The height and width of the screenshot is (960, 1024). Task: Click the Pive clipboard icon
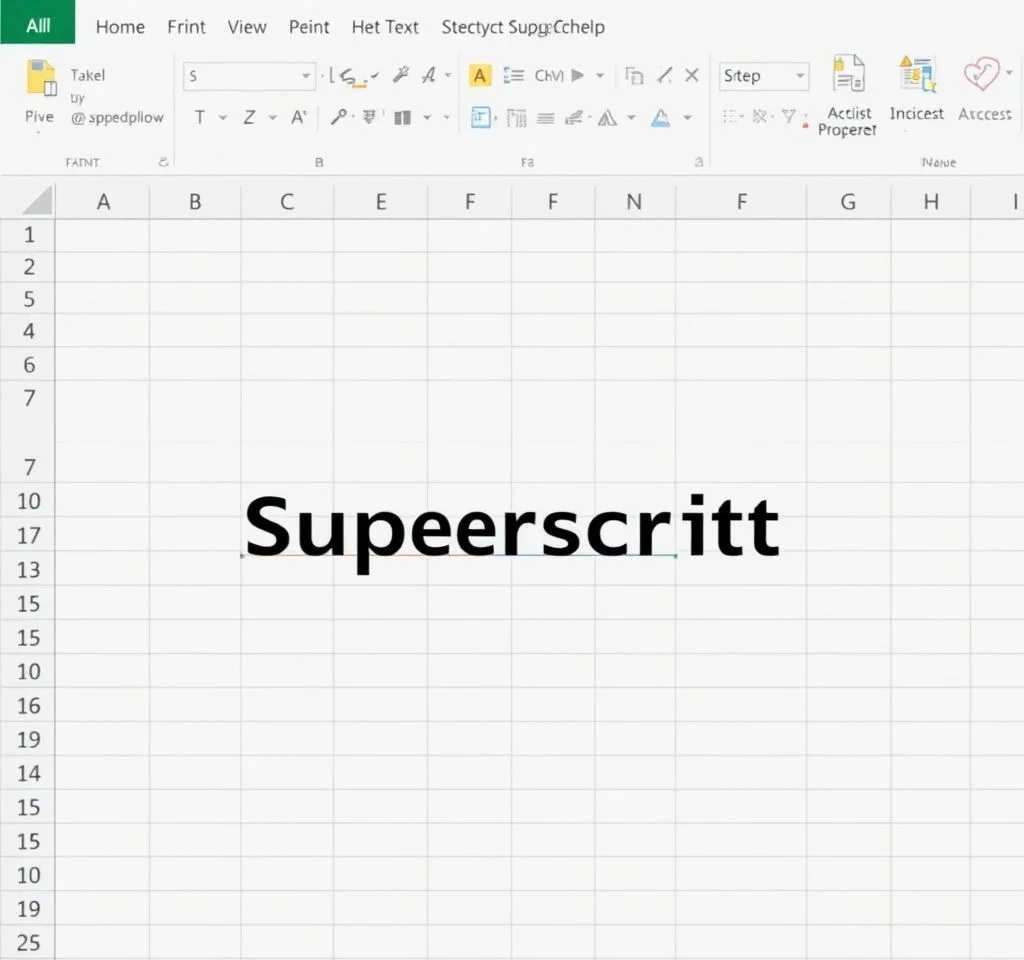point(40,80)
